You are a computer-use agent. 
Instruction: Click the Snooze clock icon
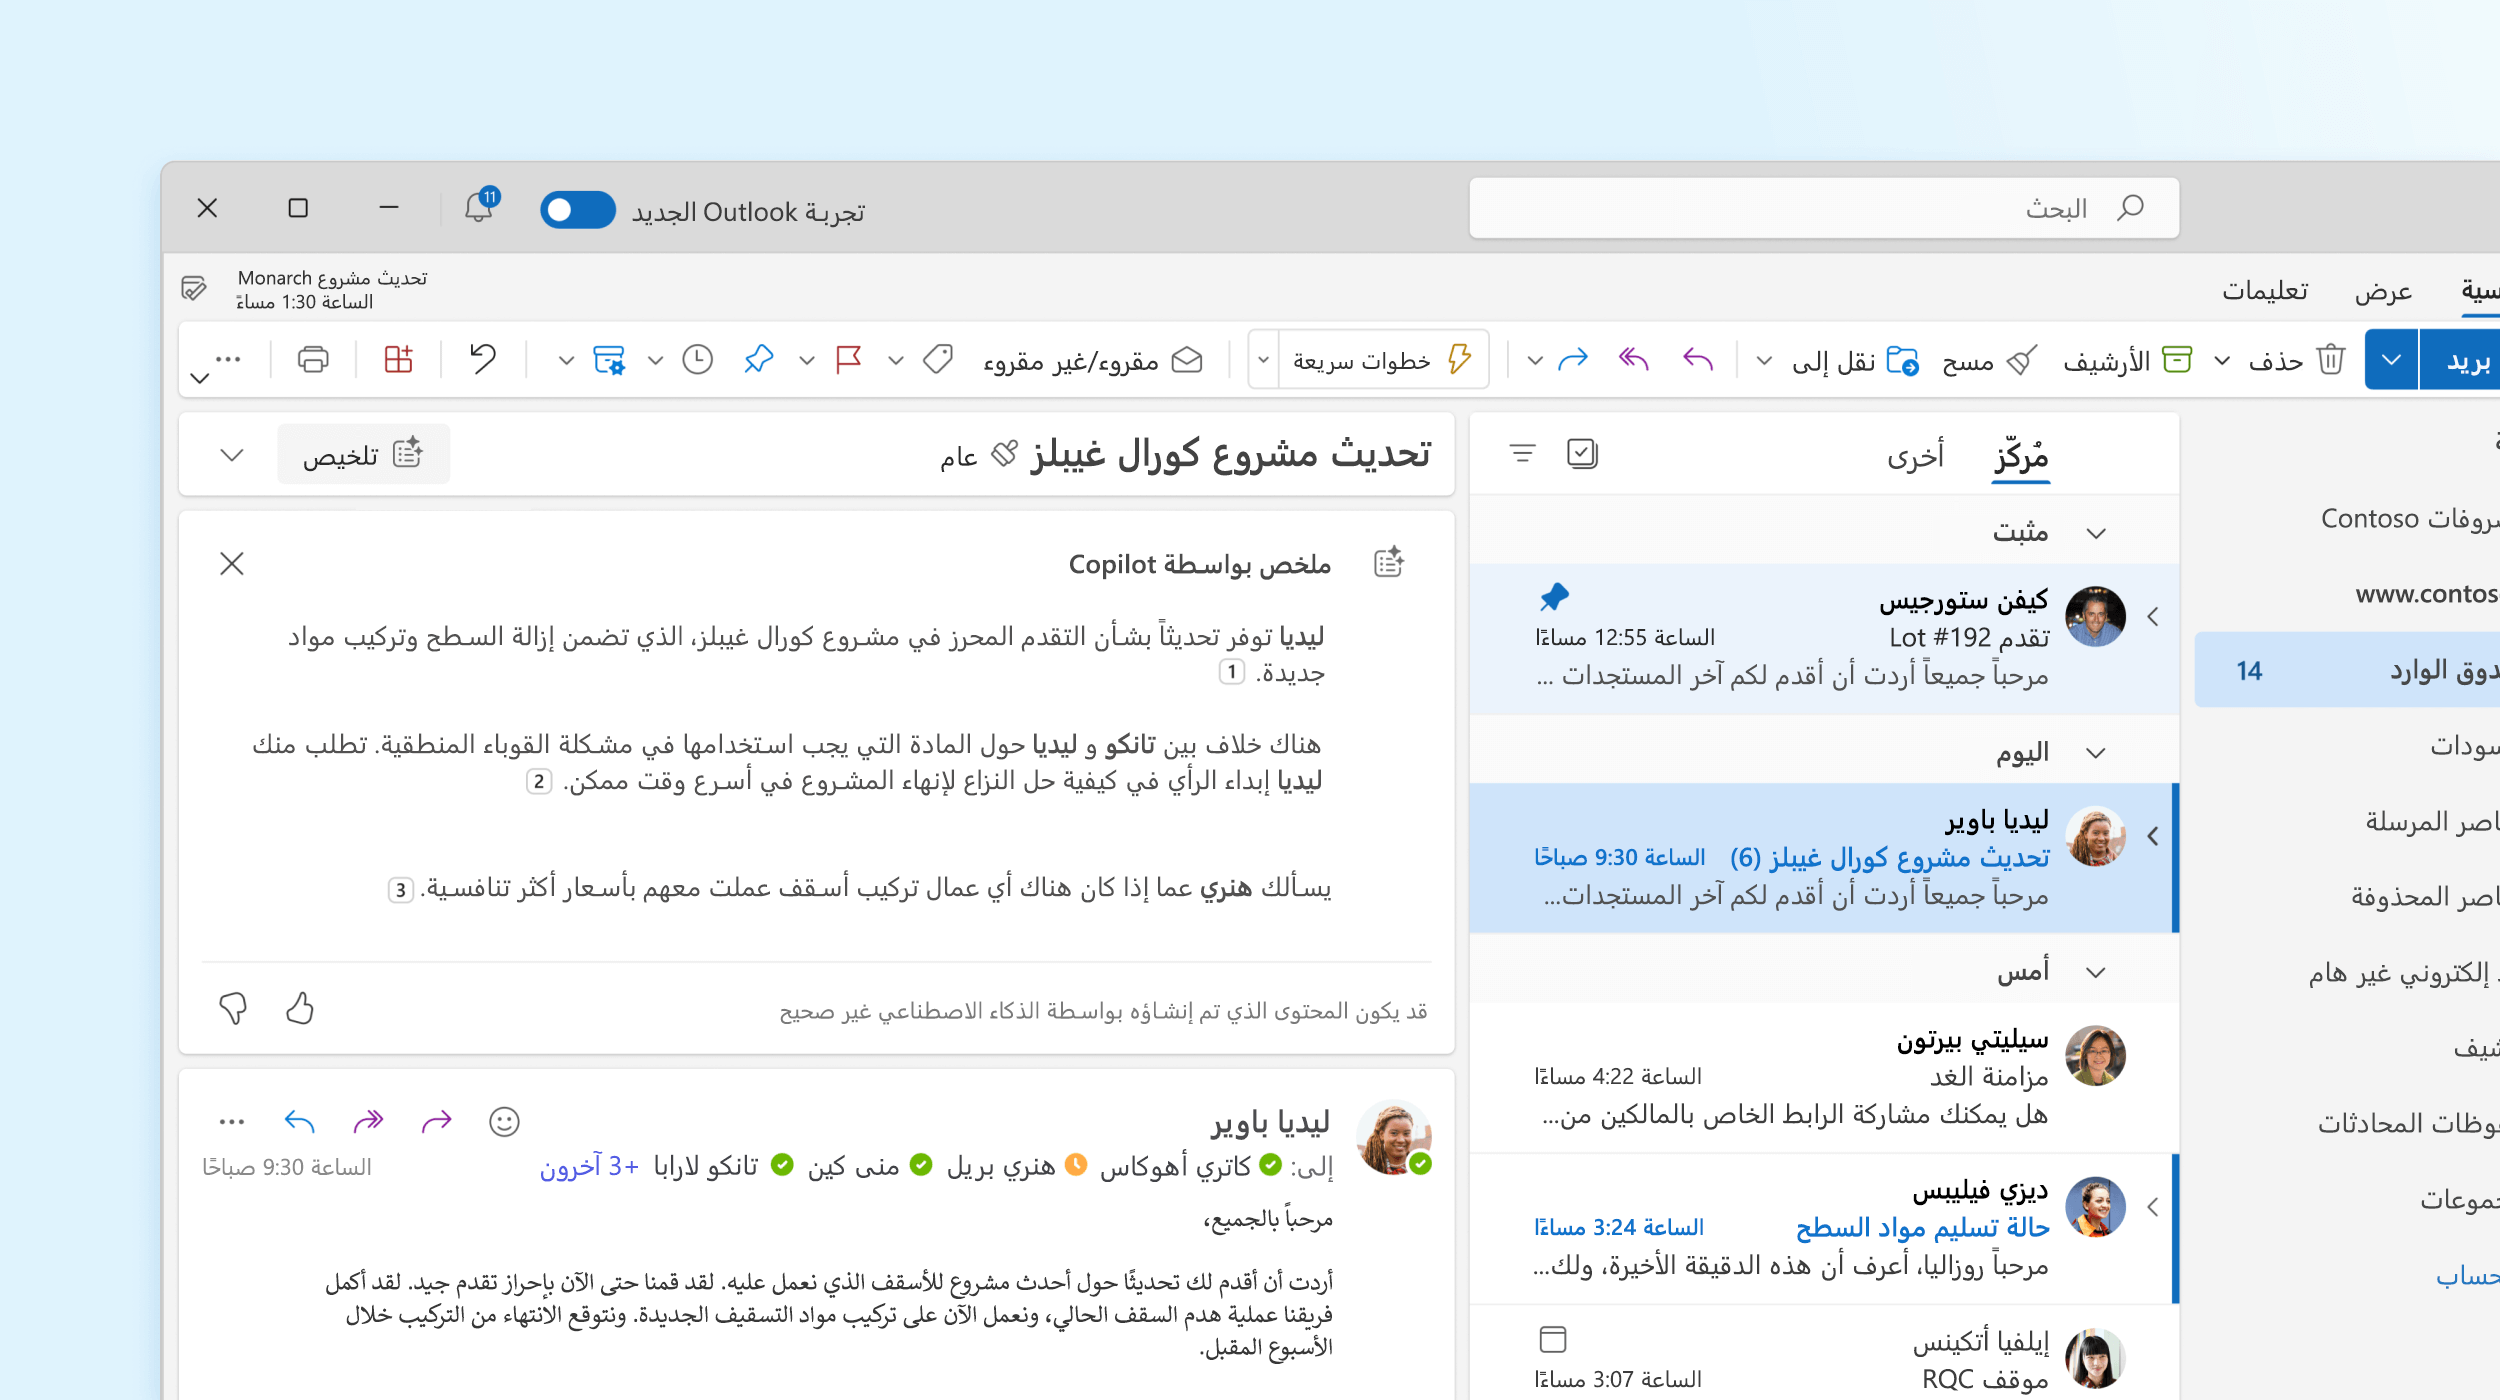pos(698,359)
